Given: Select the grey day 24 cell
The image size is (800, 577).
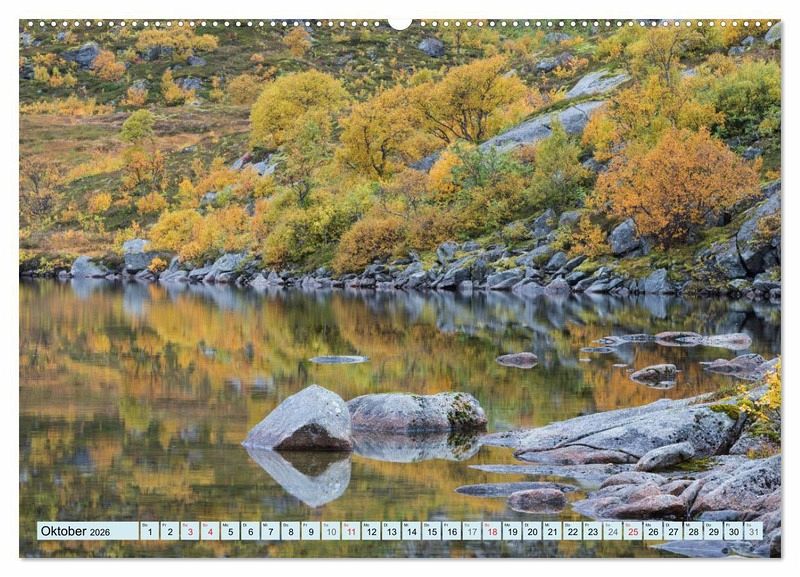Looking at the screenshot, I should [613, 531].
